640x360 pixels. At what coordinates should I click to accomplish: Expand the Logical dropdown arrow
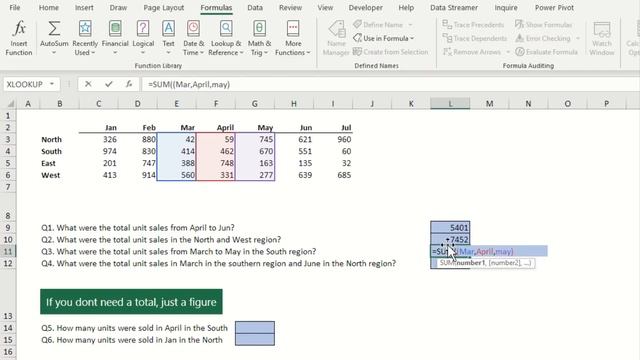[x=143, y=53]
